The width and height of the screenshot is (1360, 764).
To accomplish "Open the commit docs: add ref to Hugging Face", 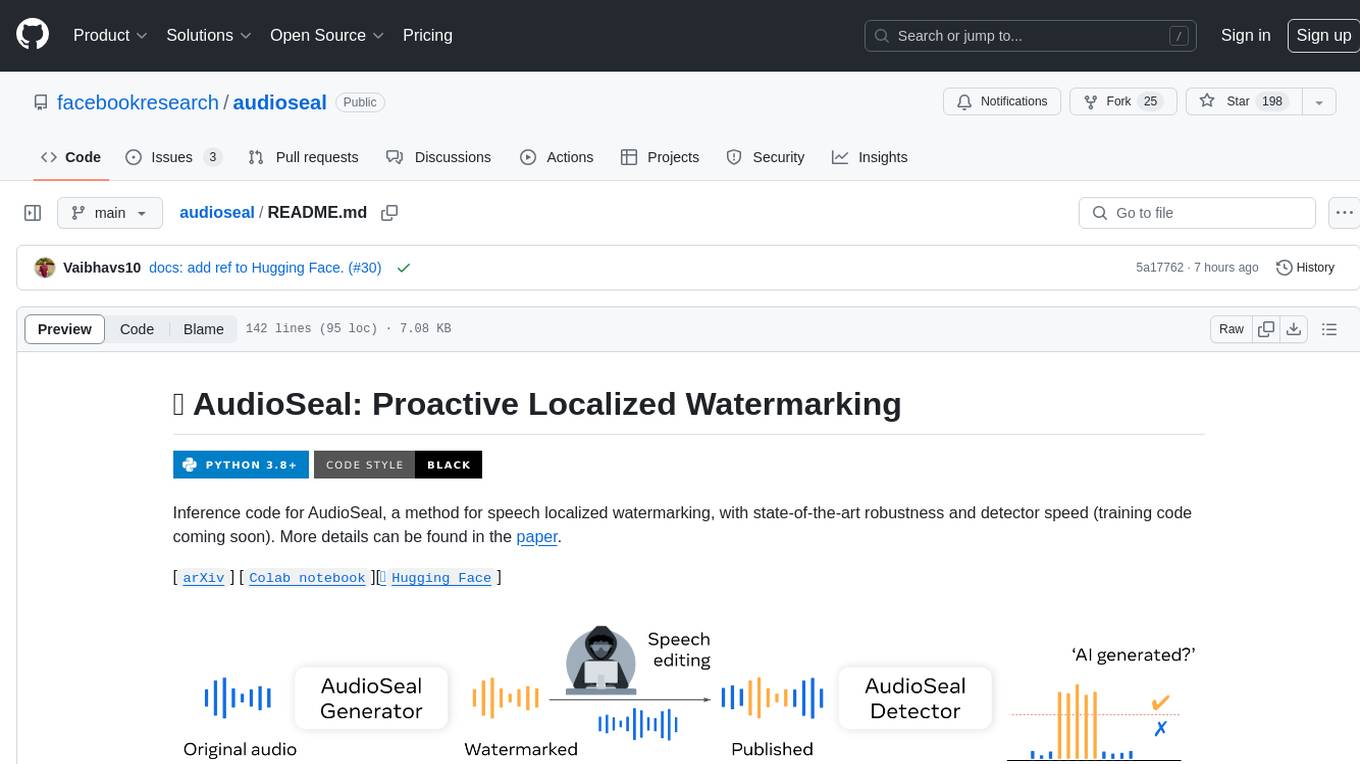I will tap(246, 268).
